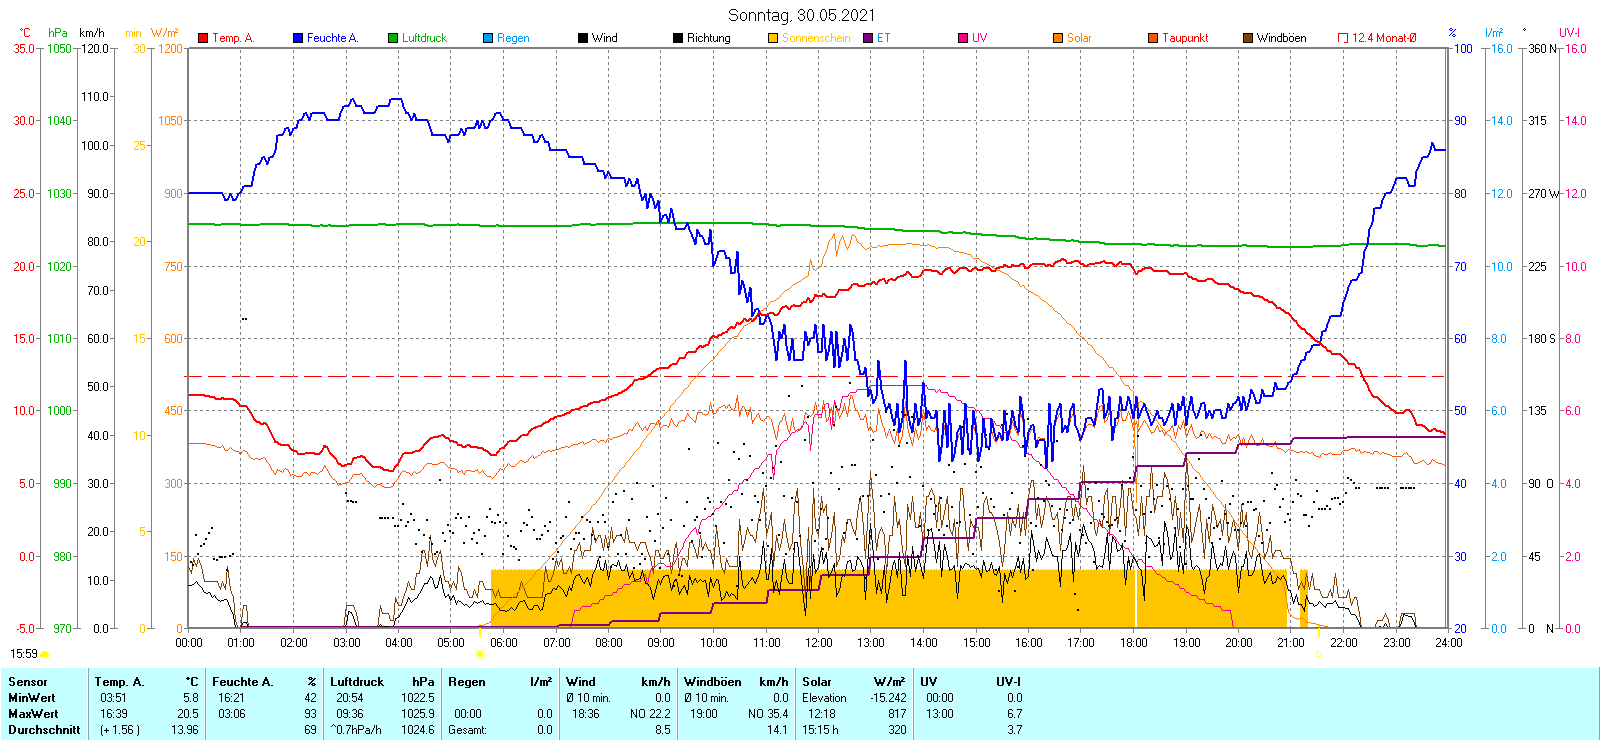Click the 'Gesamt:' rain total label
This screenshot has width=1600, height=740.
(x=468, y=730)
